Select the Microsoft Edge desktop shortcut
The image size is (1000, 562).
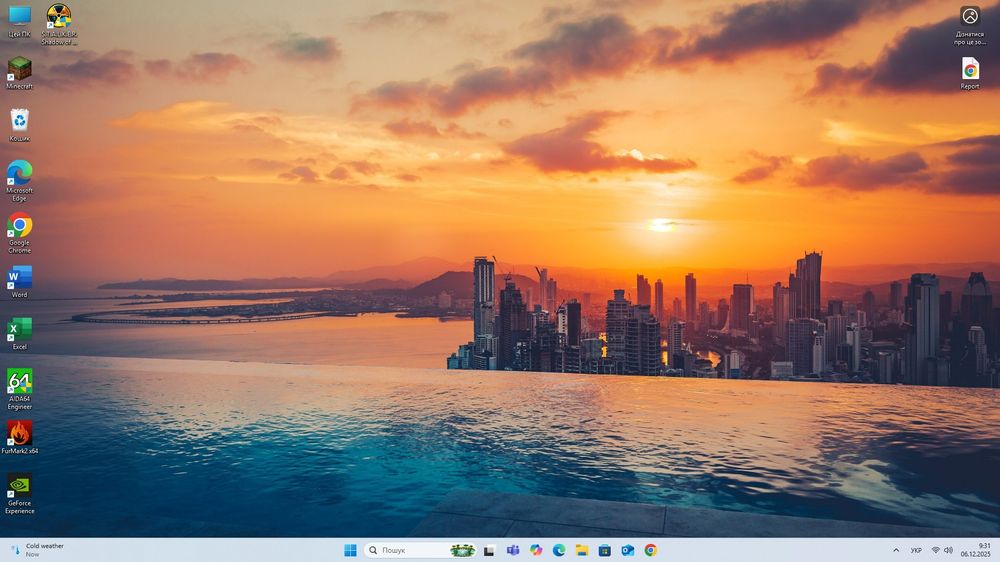pyautogui.click(x=19, y=181)
